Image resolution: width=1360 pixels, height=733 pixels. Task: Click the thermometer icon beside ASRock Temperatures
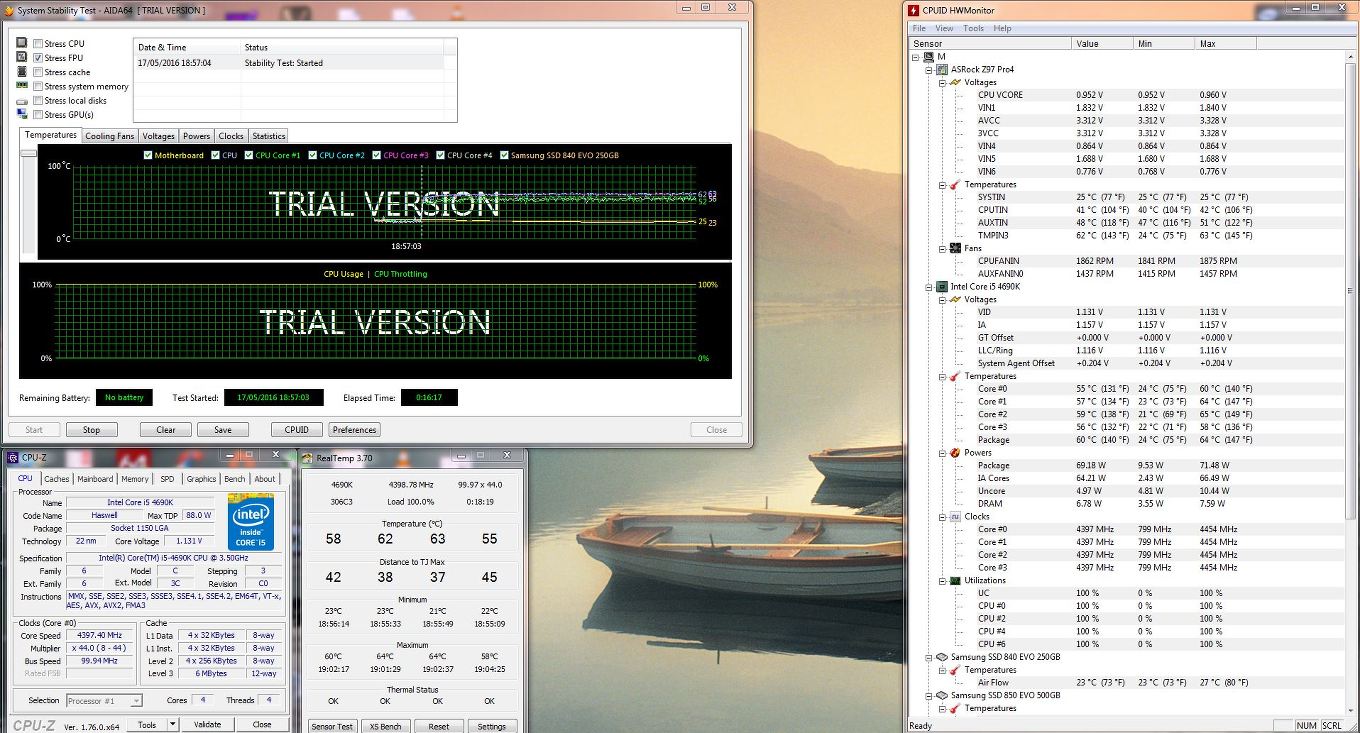point(956,185)
